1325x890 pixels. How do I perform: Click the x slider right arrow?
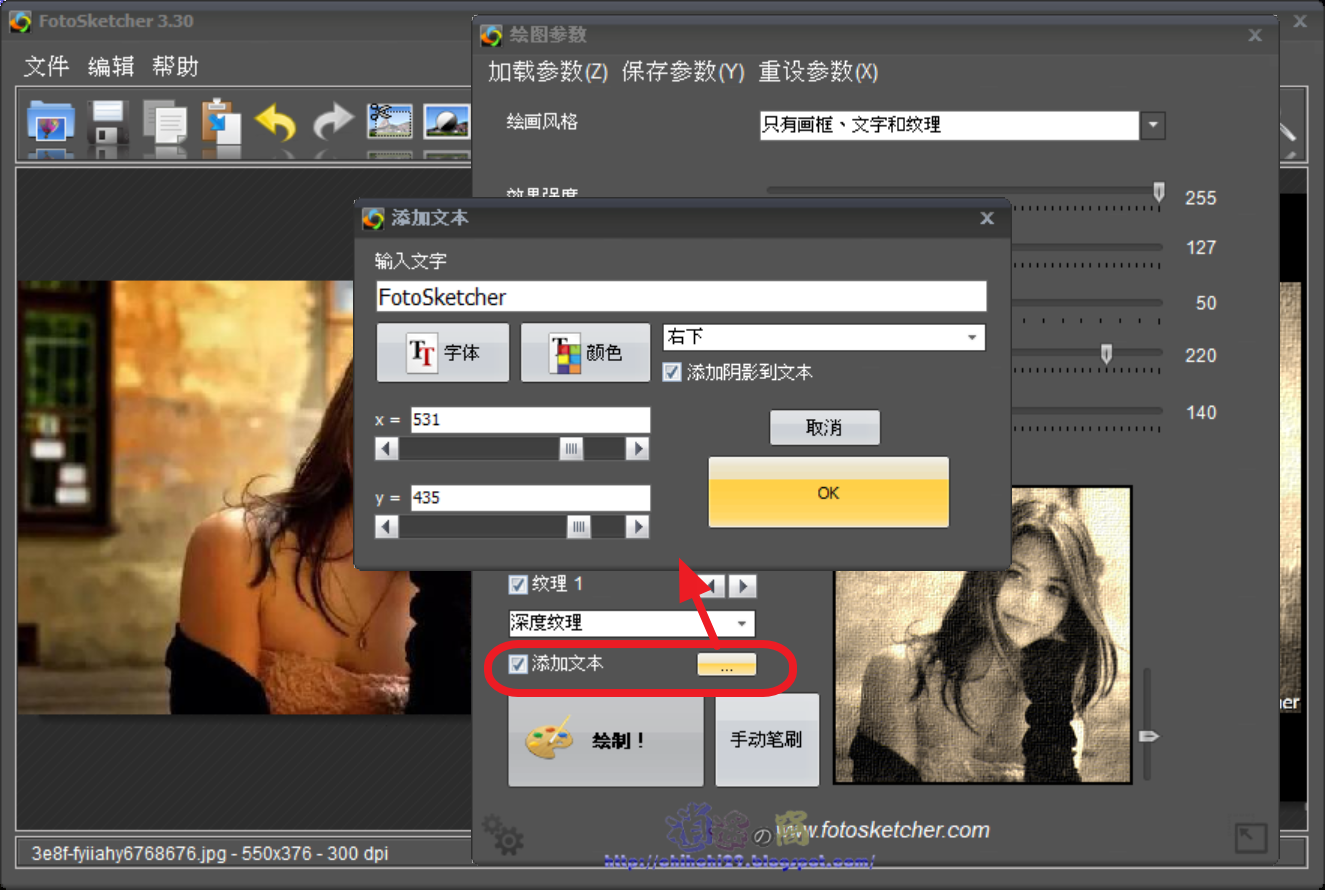(x=638, y=449)
